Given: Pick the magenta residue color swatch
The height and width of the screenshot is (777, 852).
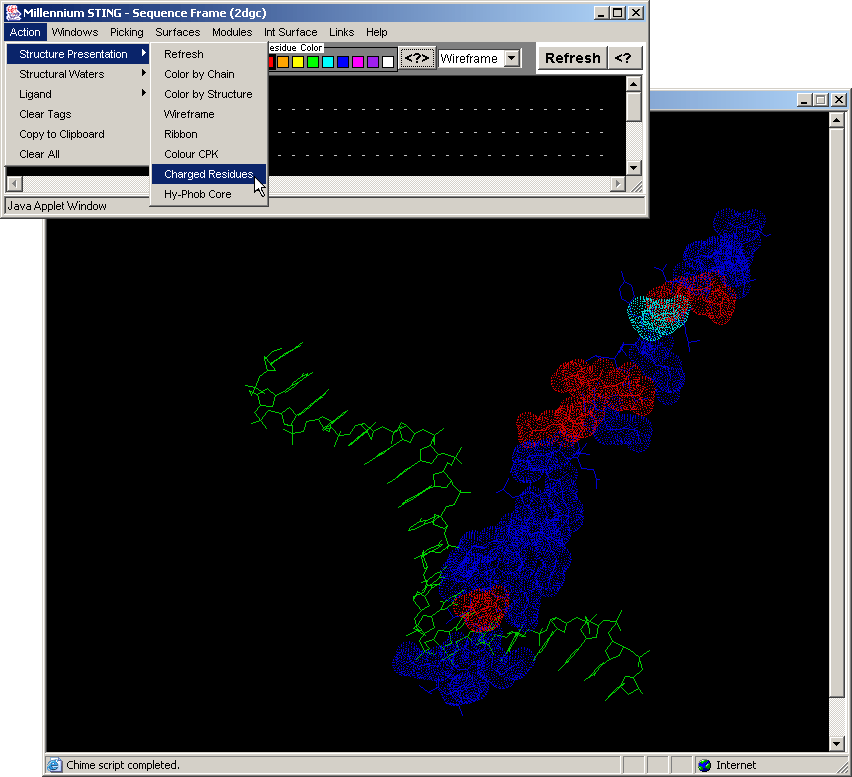Looking at the screenshot, I should [358, 61].
